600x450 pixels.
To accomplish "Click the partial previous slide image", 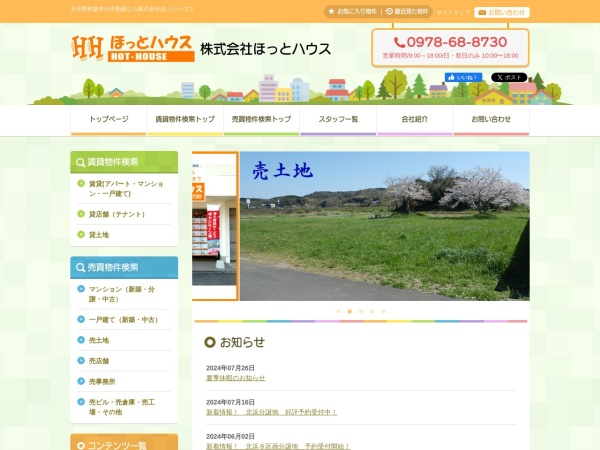I will pyautogui.click(x=215, y=226).
